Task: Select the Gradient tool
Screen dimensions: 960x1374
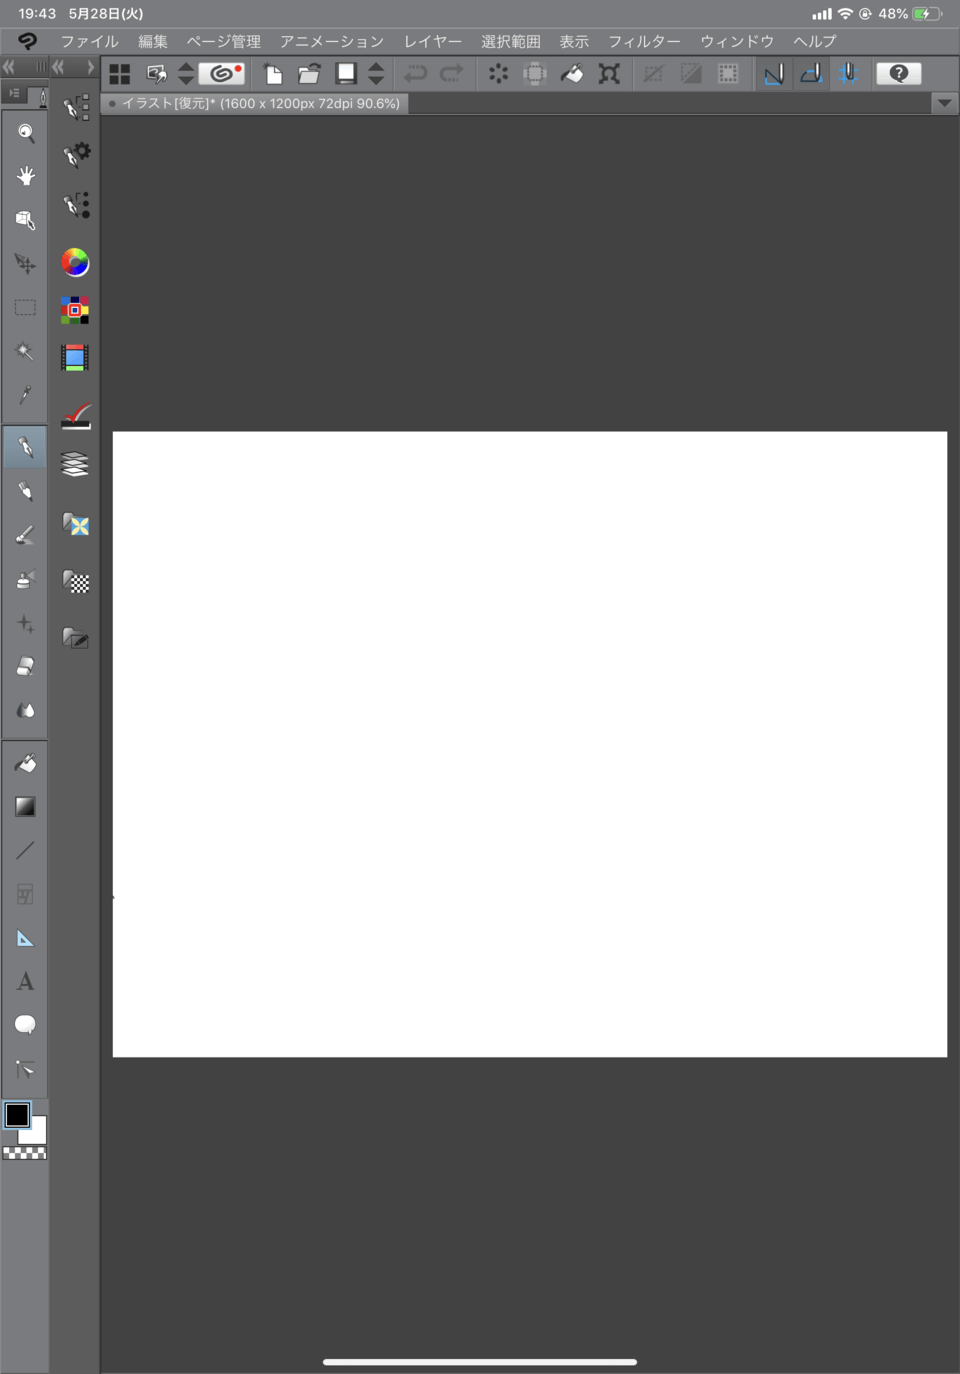Action: (x=25, y=806)
